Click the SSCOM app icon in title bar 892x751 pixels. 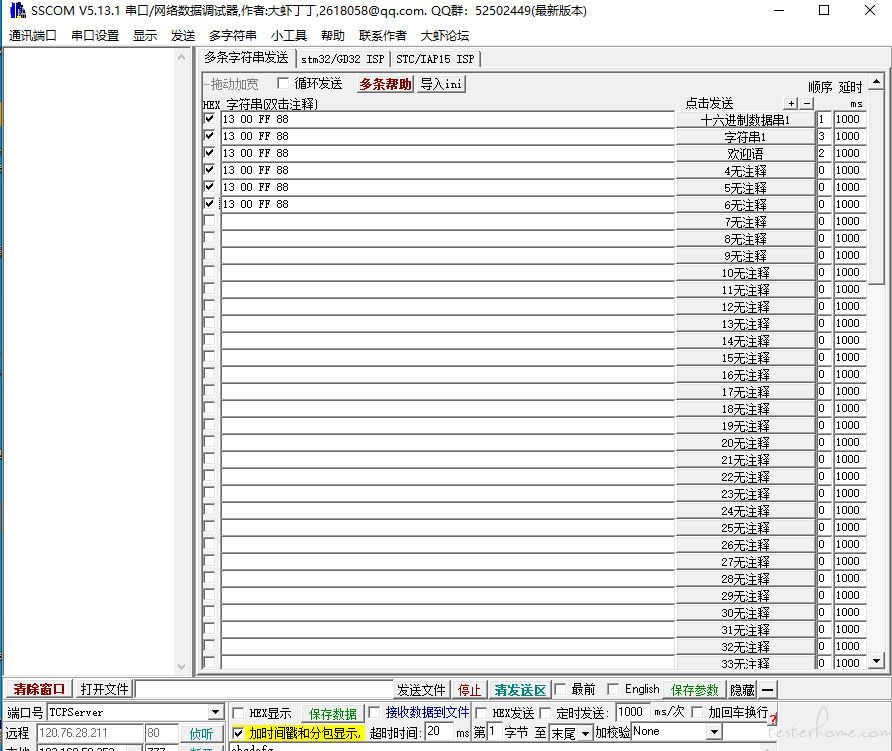tap(18, 10)
